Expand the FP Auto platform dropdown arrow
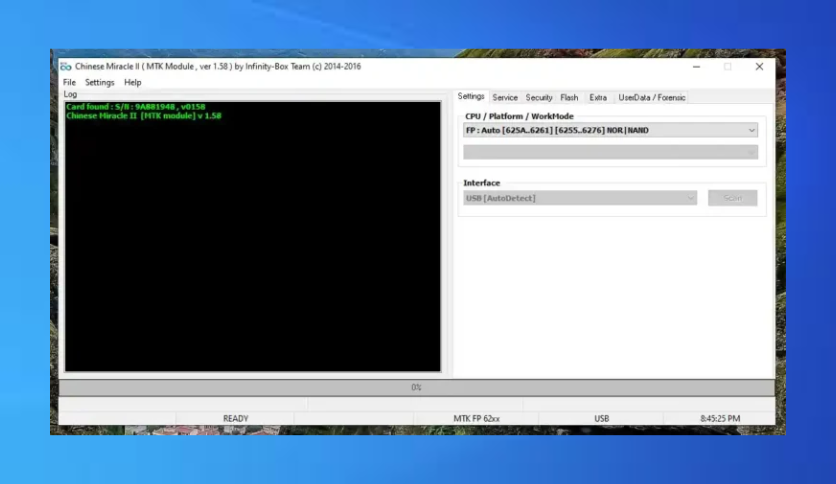Image resolution: width=836 pixels, height=484 pixels. coord(751,130)
